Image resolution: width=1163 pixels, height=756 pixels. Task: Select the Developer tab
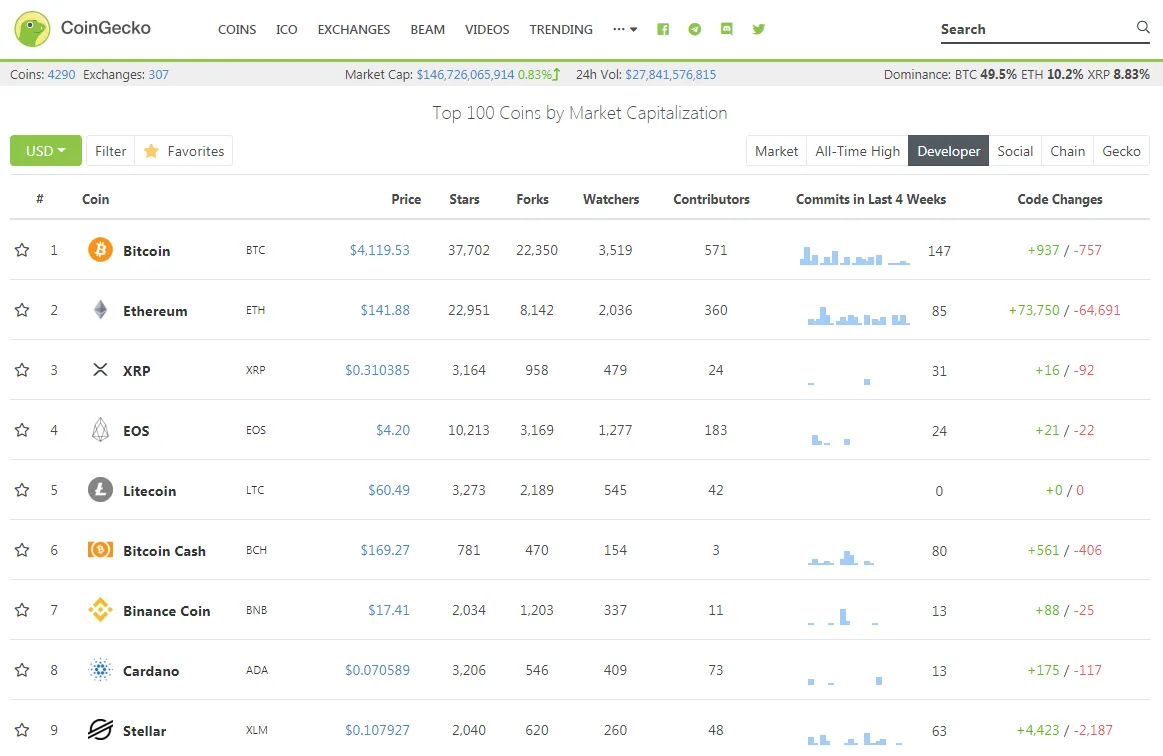949,151
